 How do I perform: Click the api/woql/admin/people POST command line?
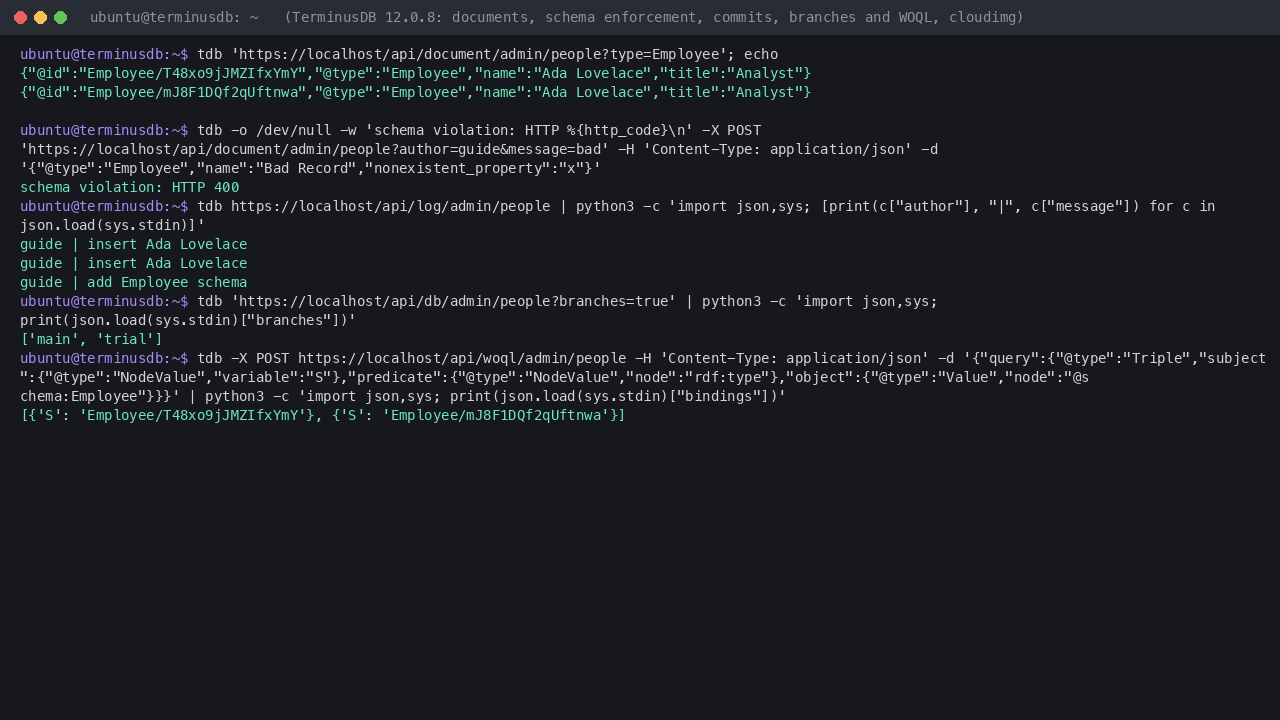(x=643, y=358)
